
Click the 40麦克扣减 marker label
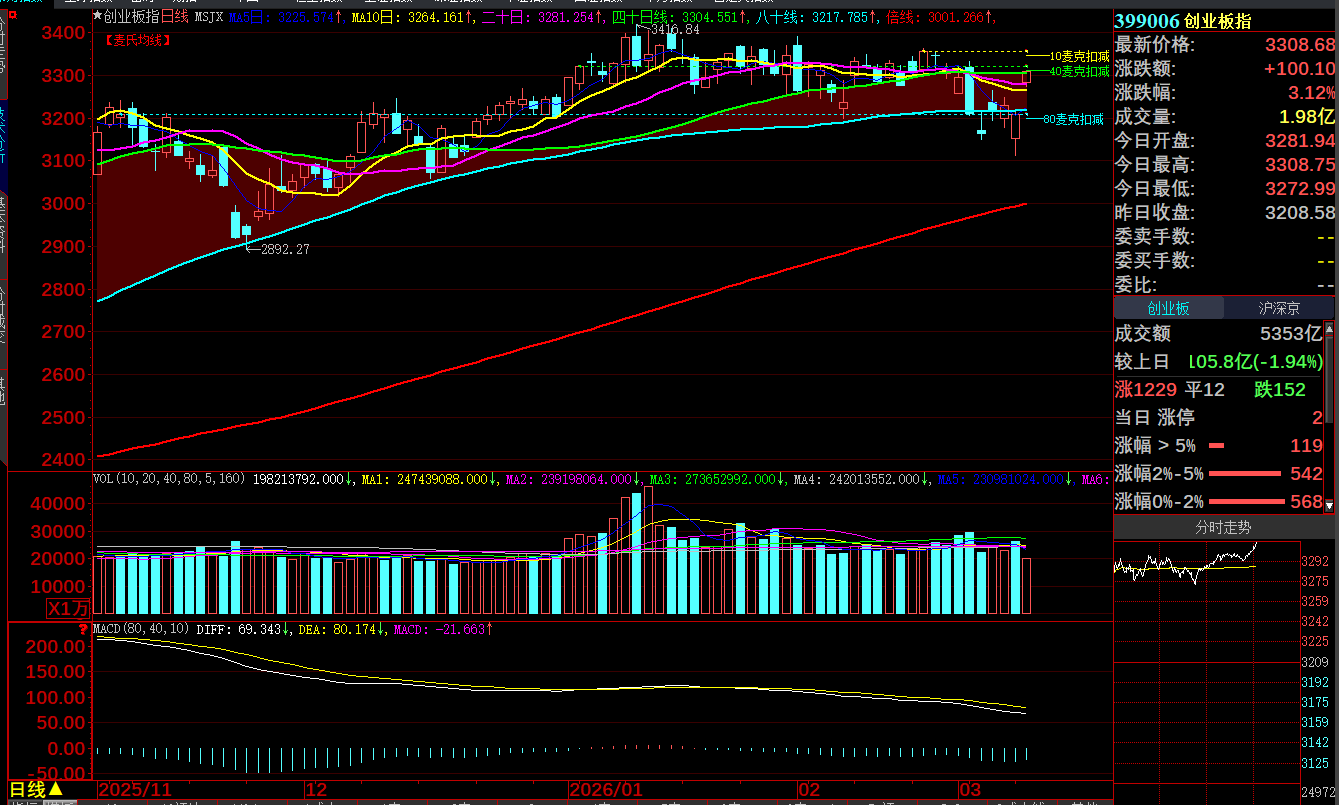point(1078,71)
